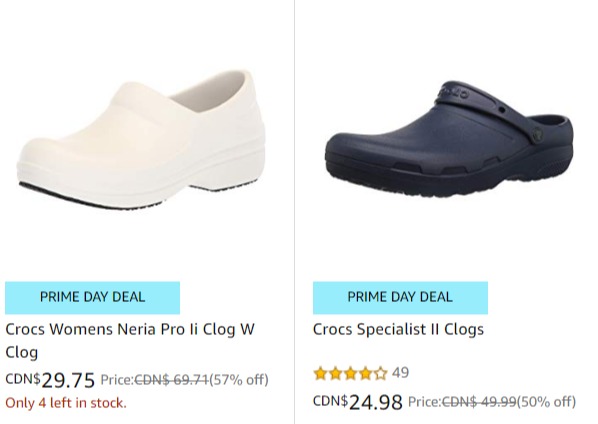
Task: Click the 50% off discount text
Action: [547, 402]
